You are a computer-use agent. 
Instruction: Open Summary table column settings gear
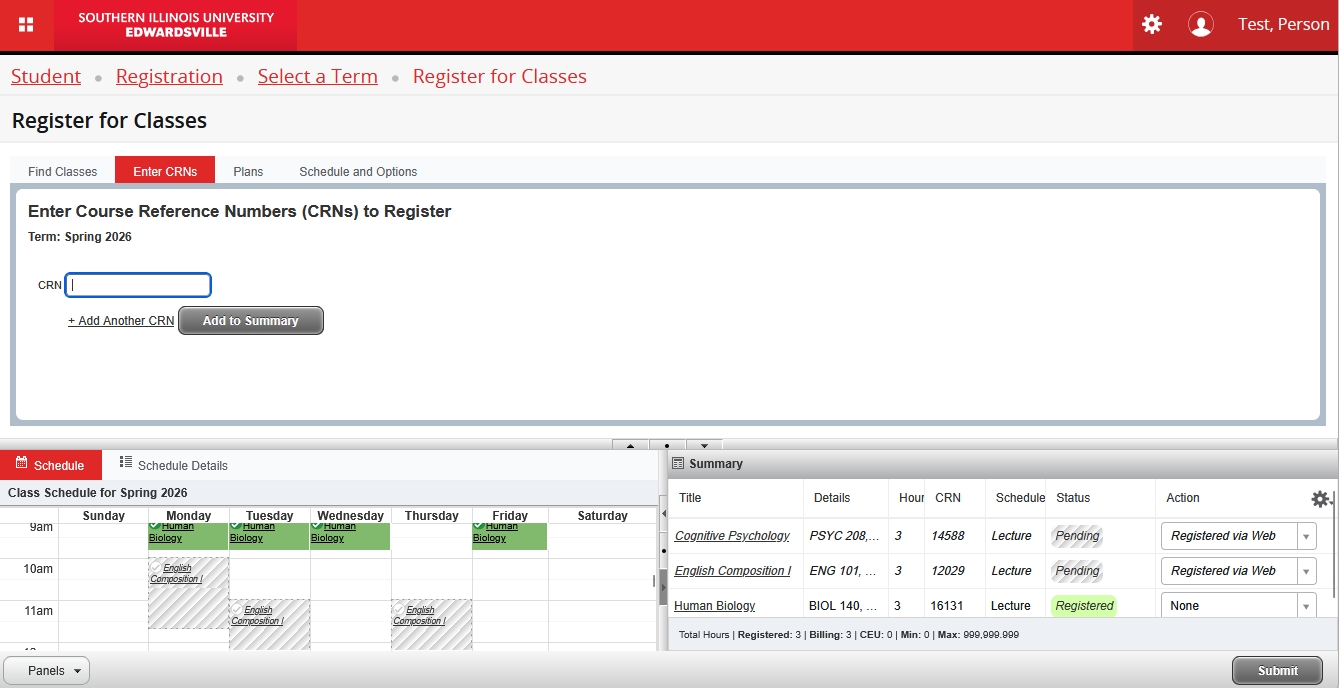(1320, 498)
